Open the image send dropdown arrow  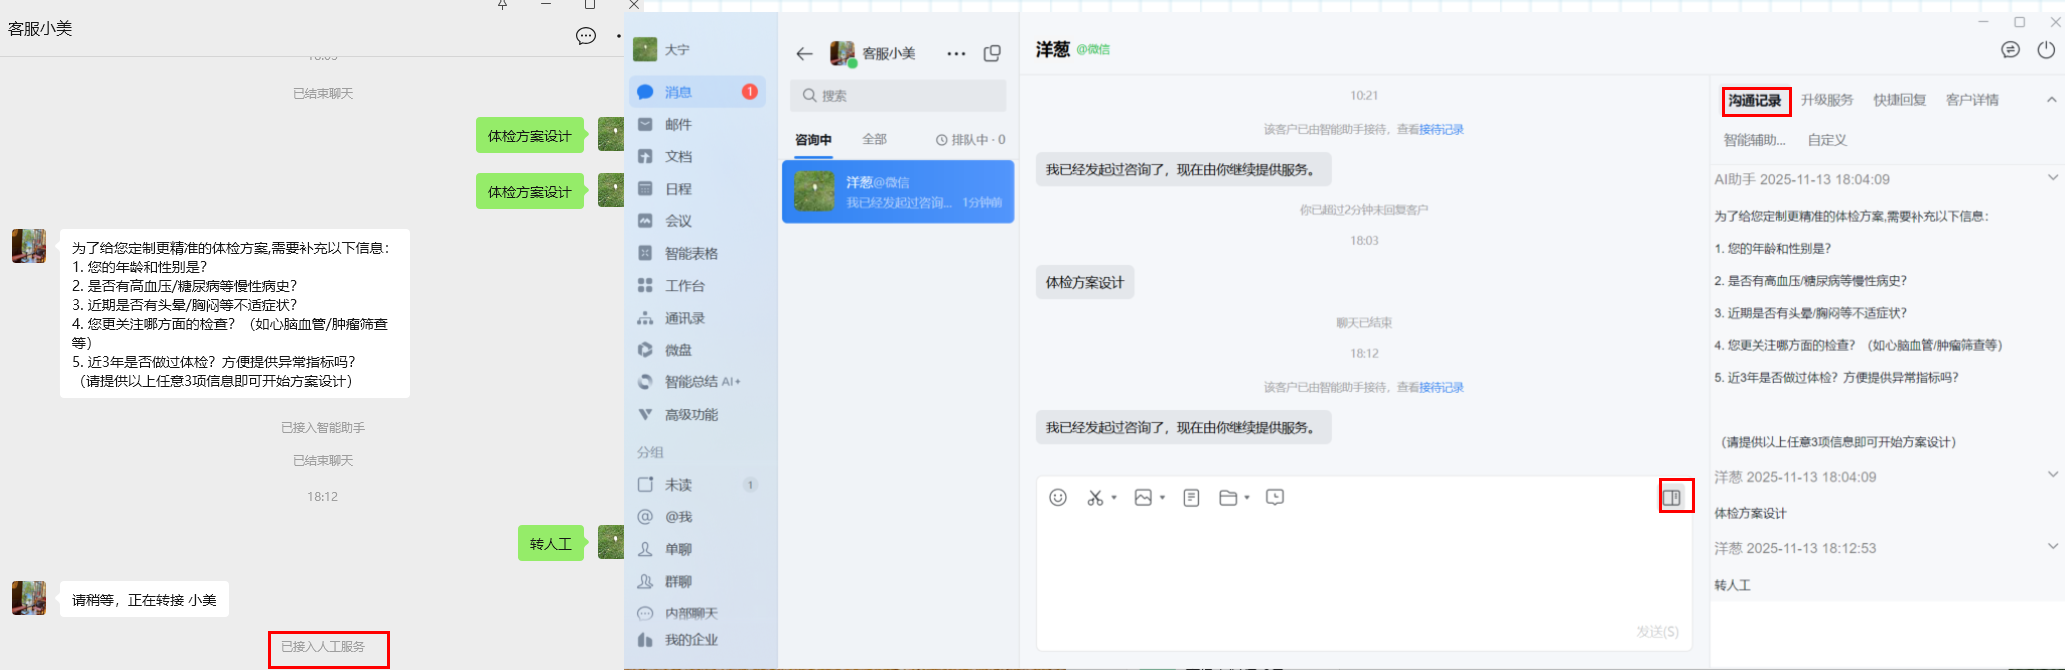(1162, 498)
